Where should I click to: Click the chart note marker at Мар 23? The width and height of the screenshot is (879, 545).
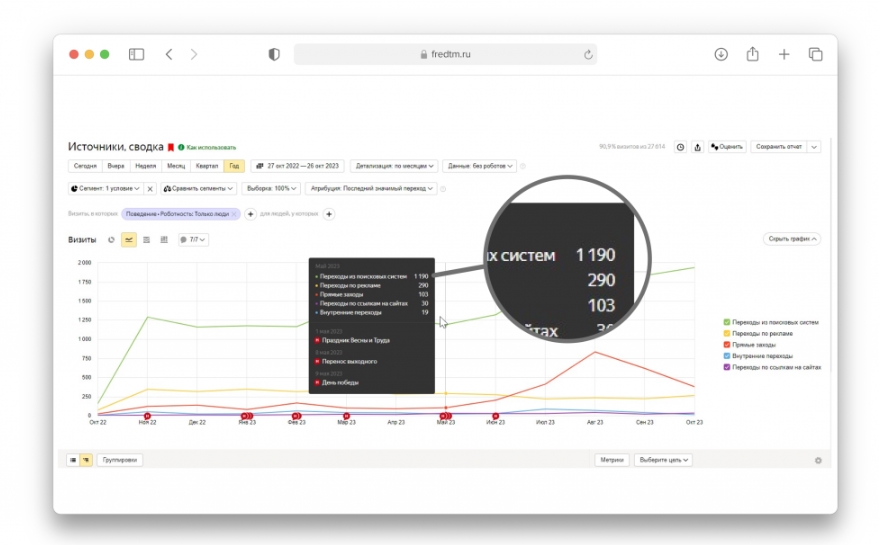346,416
